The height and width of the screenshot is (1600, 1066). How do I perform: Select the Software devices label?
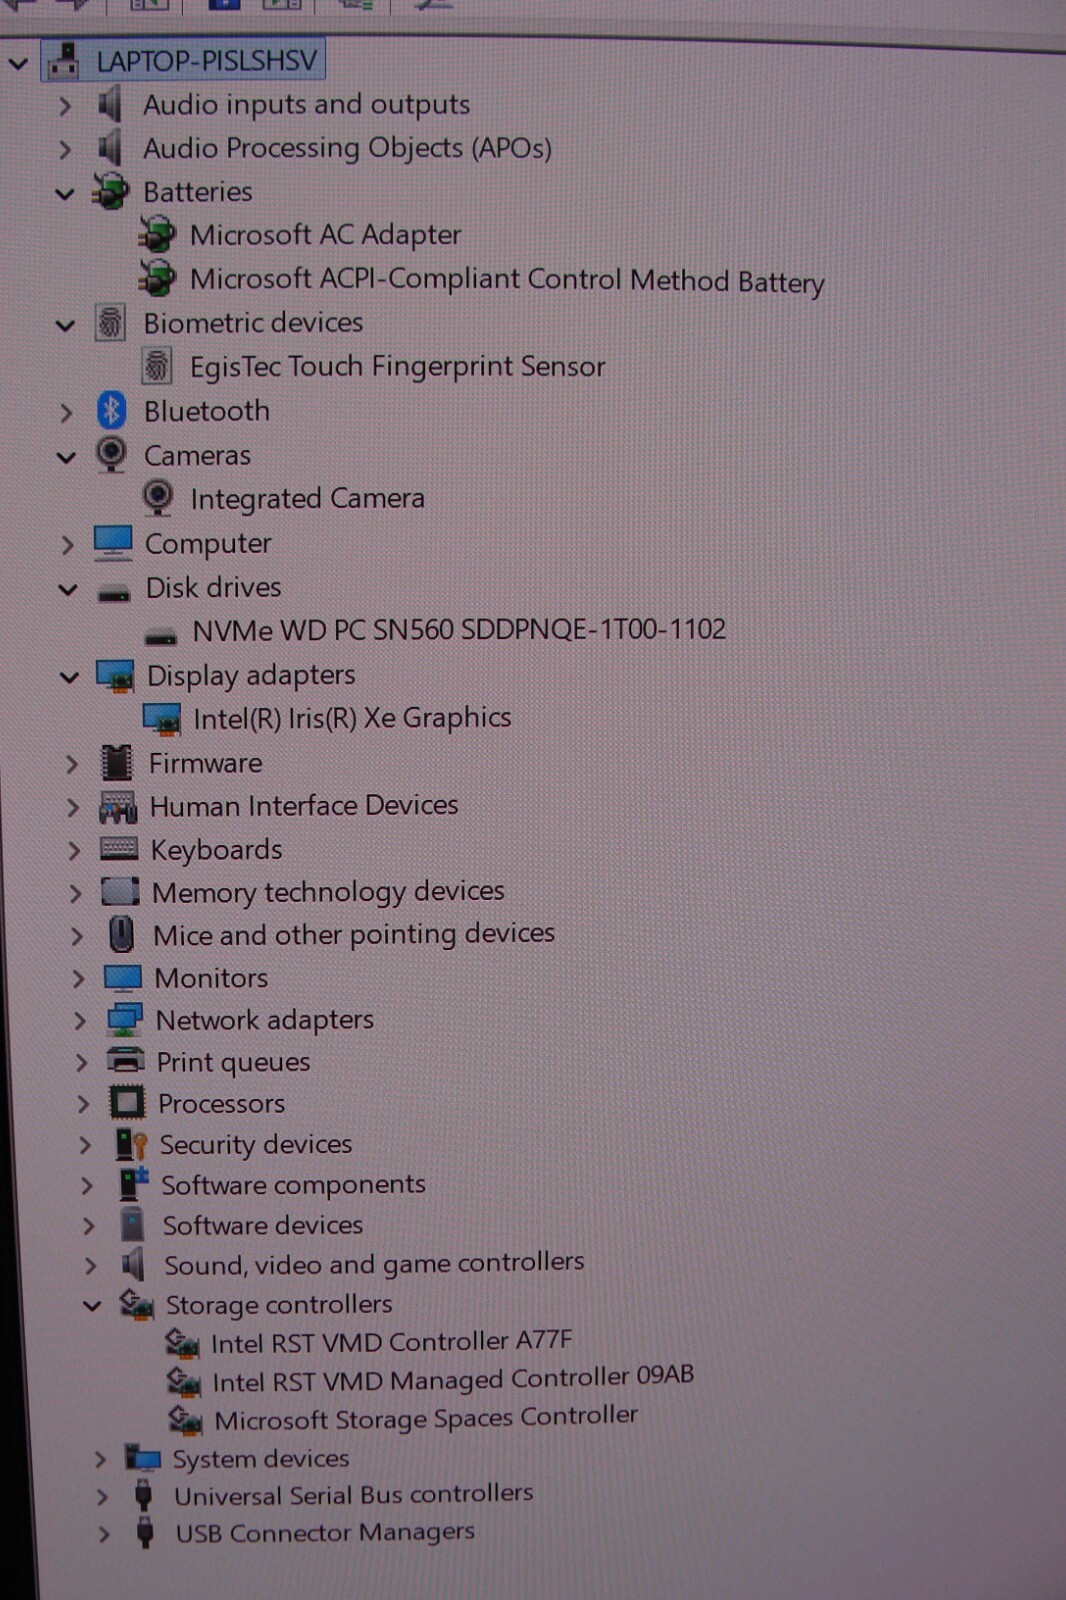coord(263,1225)
